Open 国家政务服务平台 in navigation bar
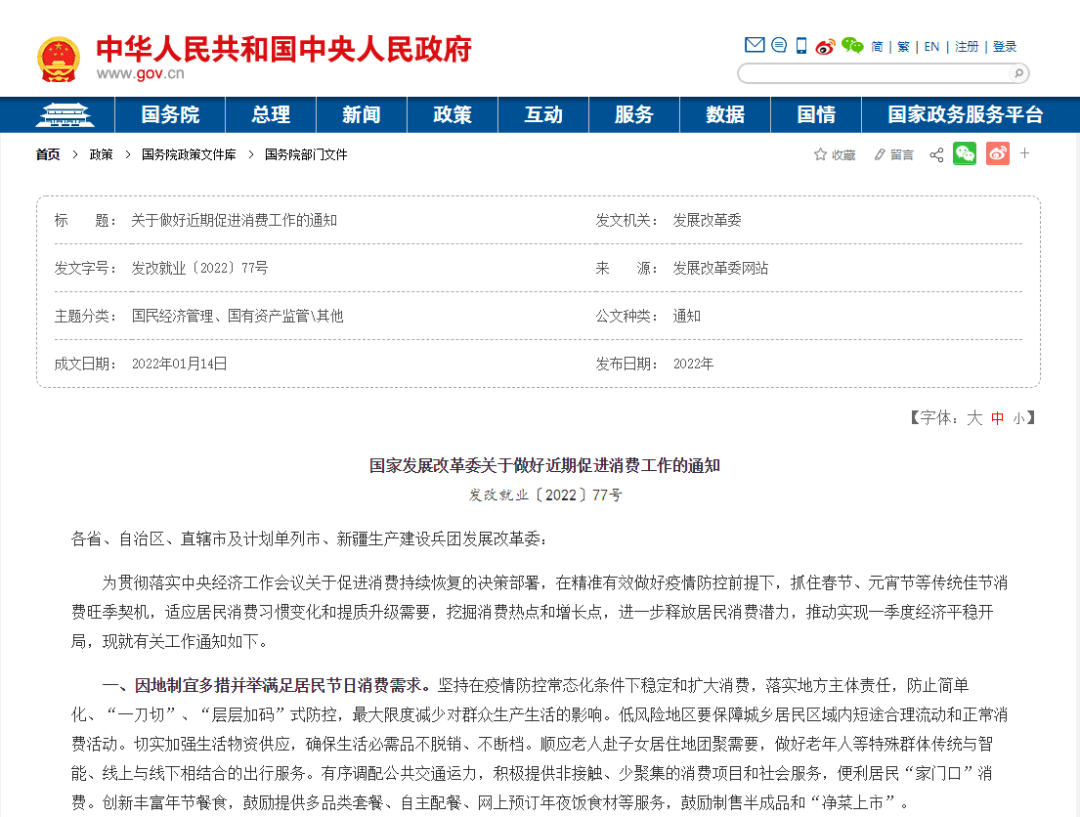 click(x=965, y=115)
